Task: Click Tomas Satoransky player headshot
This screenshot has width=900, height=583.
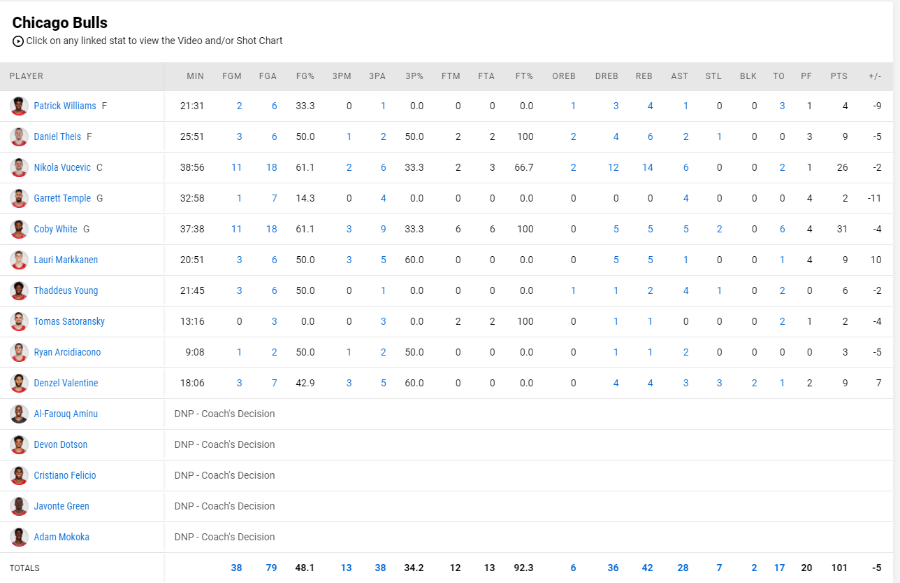Action: tap(19, 321)
